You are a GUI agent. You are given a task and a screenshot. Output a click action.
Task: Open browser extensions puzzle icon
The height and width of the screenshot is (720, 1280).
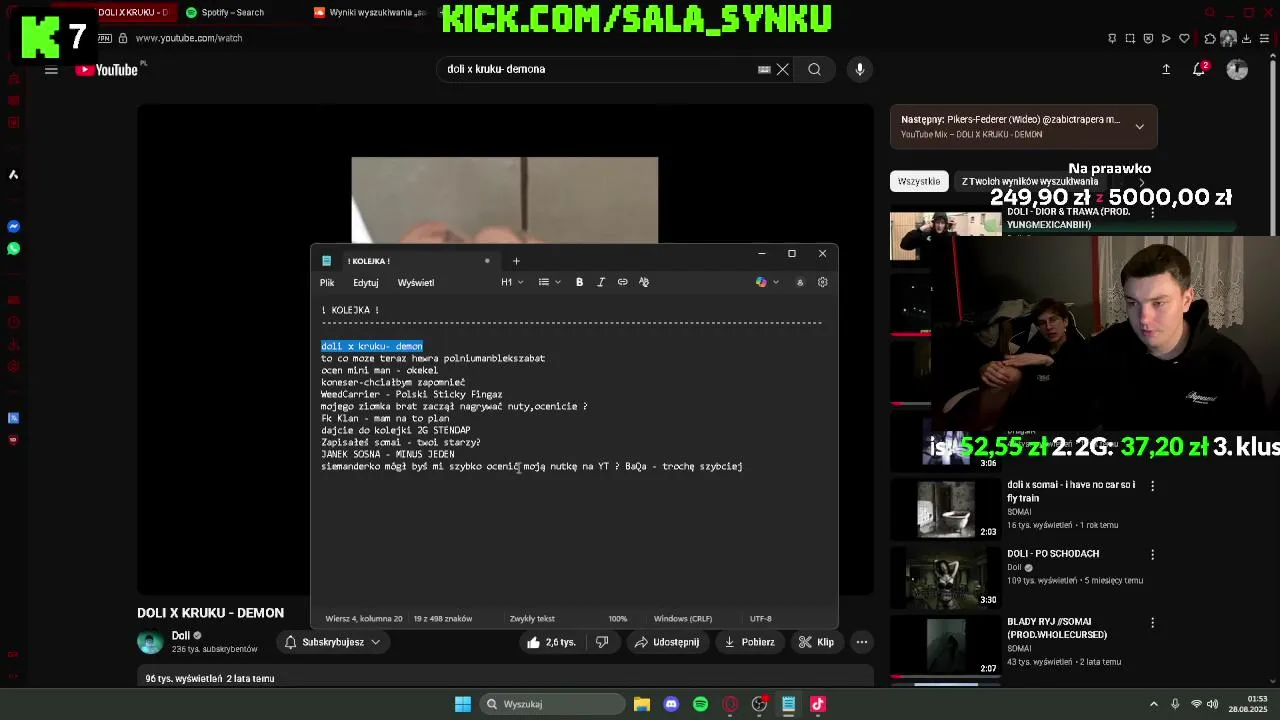(x=1210, y=38)
